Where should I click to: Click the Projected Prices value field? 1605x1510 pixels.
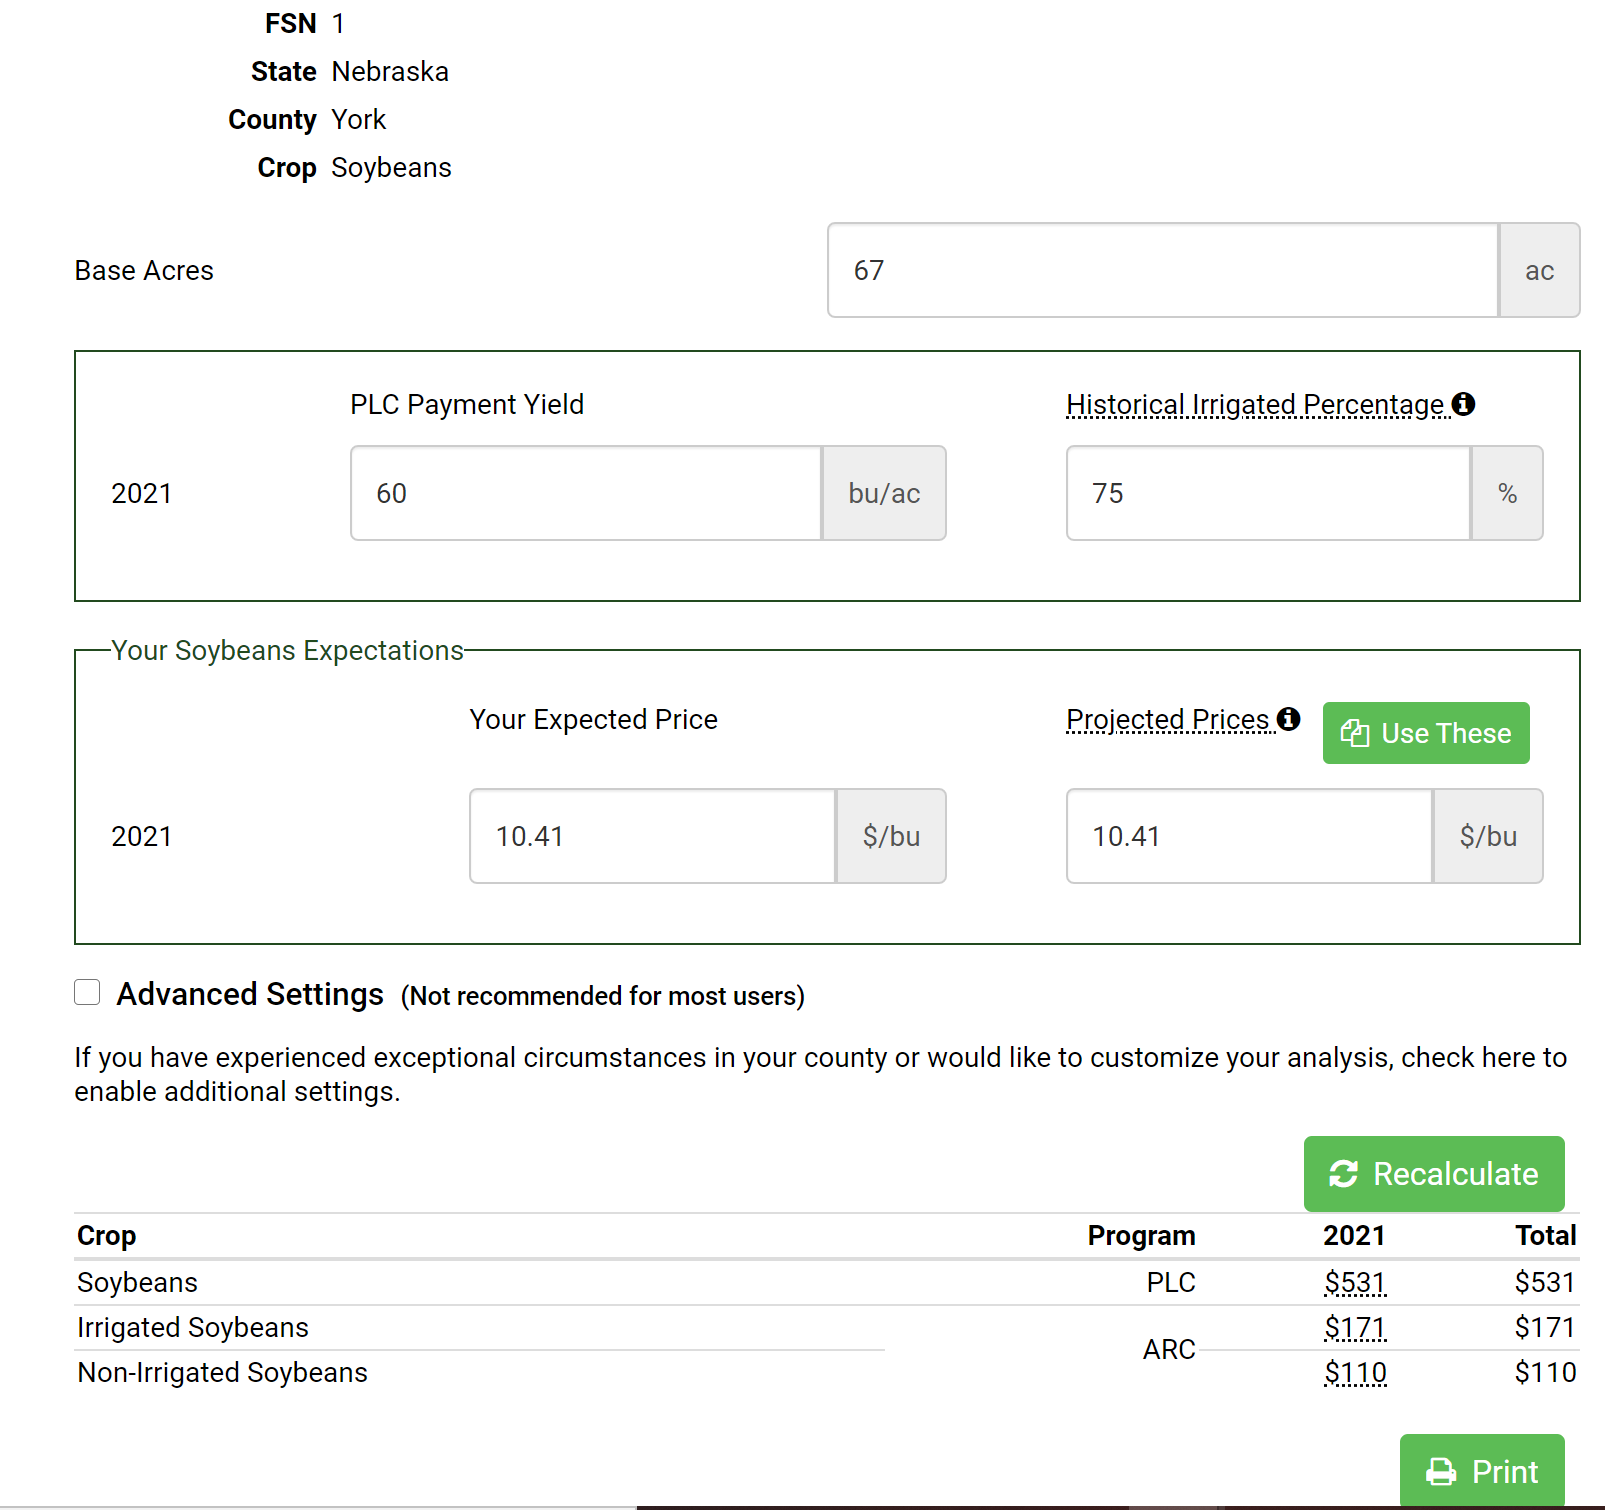pyautogui.click(x=1248, y=836)
